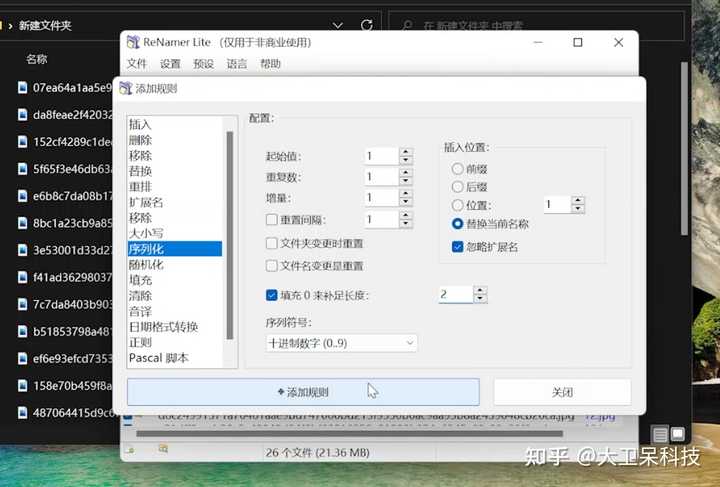Screen dimensions: 720x487
Task: Open the 预设 menu
Action: (x=203, y=63)
